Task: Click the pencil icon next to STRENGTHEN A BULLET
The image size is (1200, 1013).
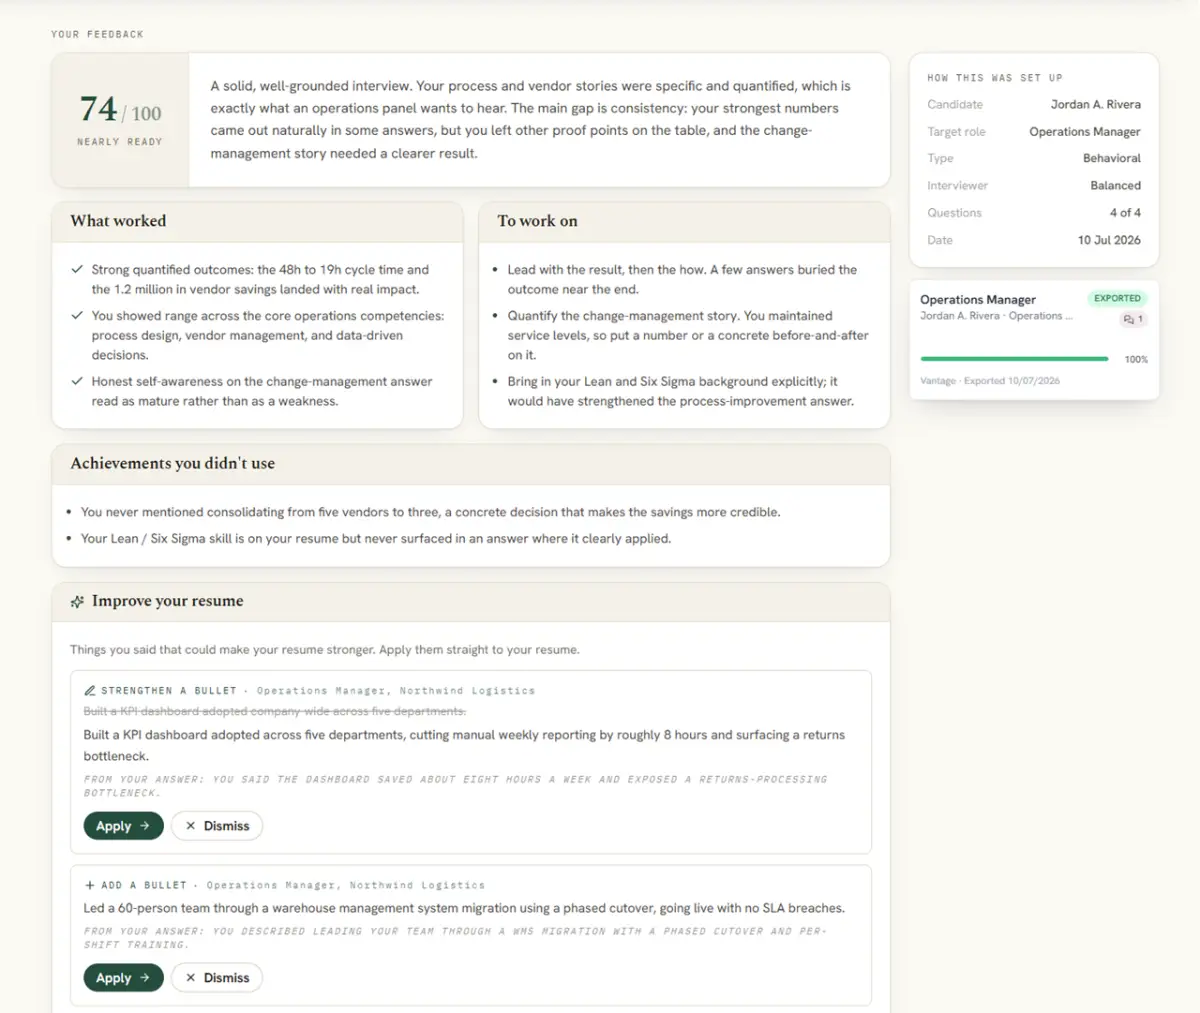Action: point(90,691)
